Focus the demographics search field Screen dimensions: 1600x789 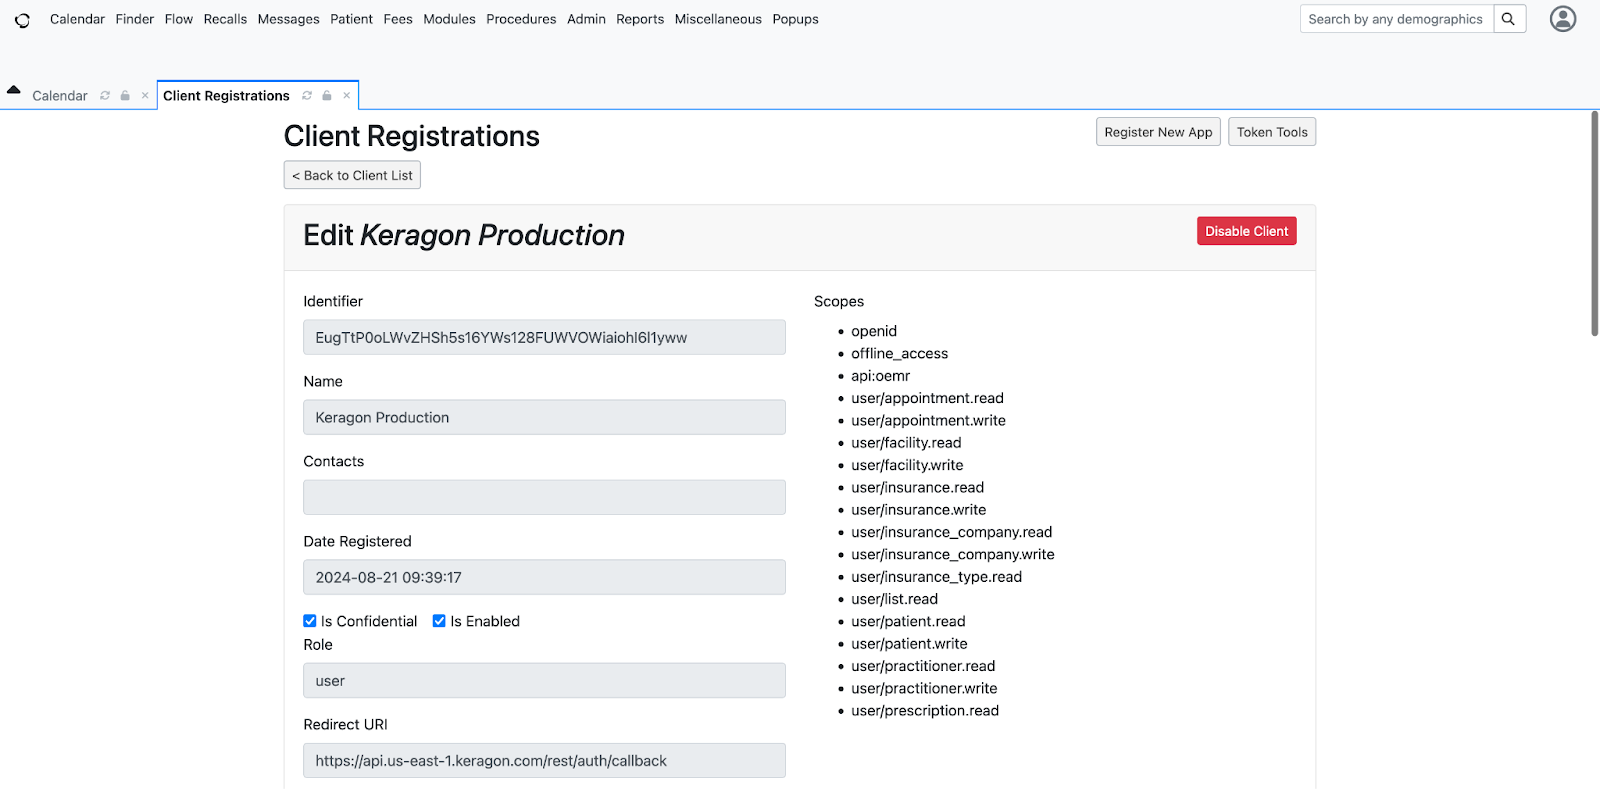[x=1396, y=19]
